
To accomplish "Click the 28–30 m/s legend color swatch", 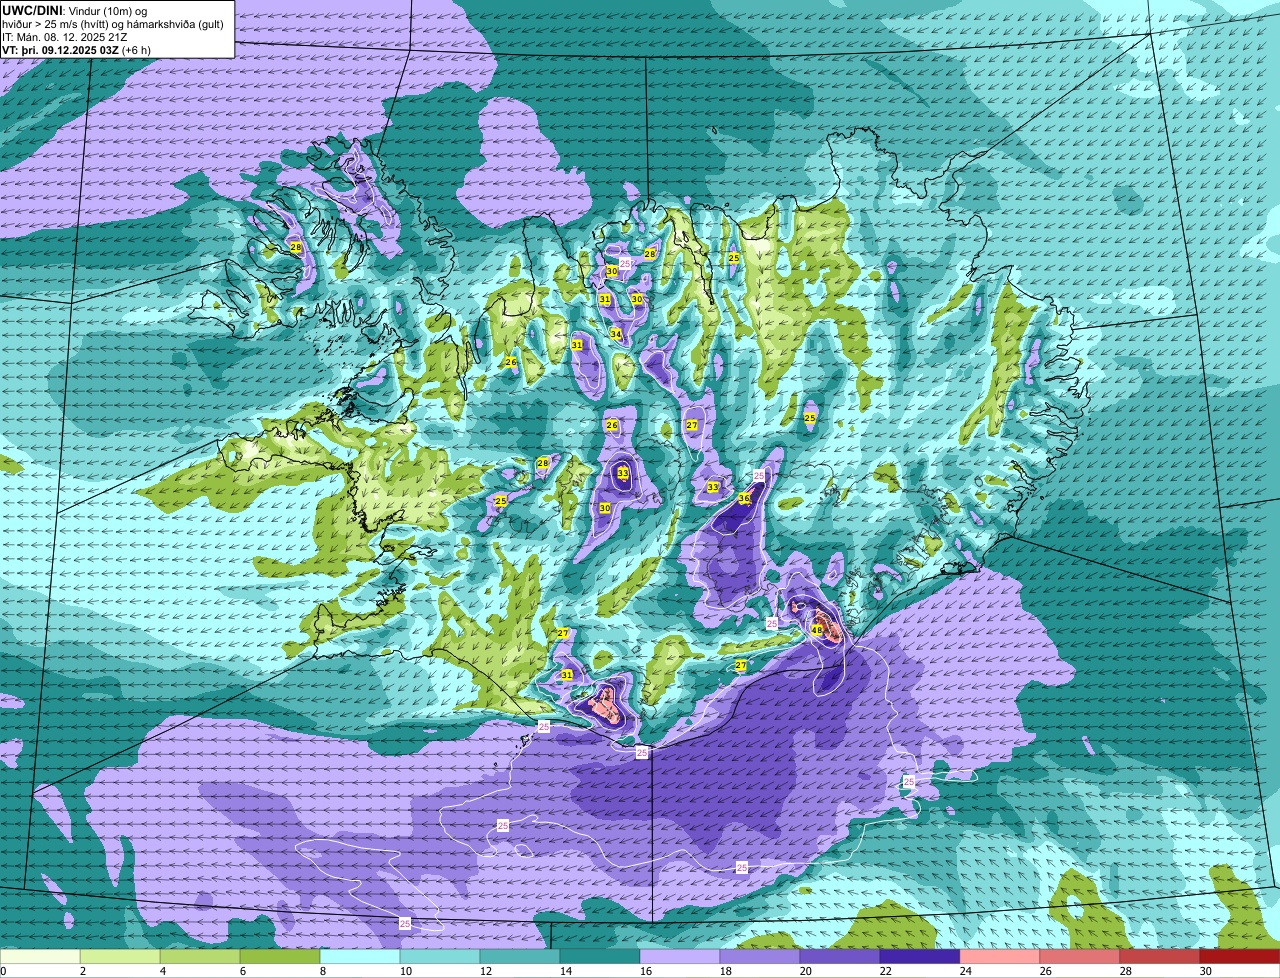I will (x=1160, y=957).
